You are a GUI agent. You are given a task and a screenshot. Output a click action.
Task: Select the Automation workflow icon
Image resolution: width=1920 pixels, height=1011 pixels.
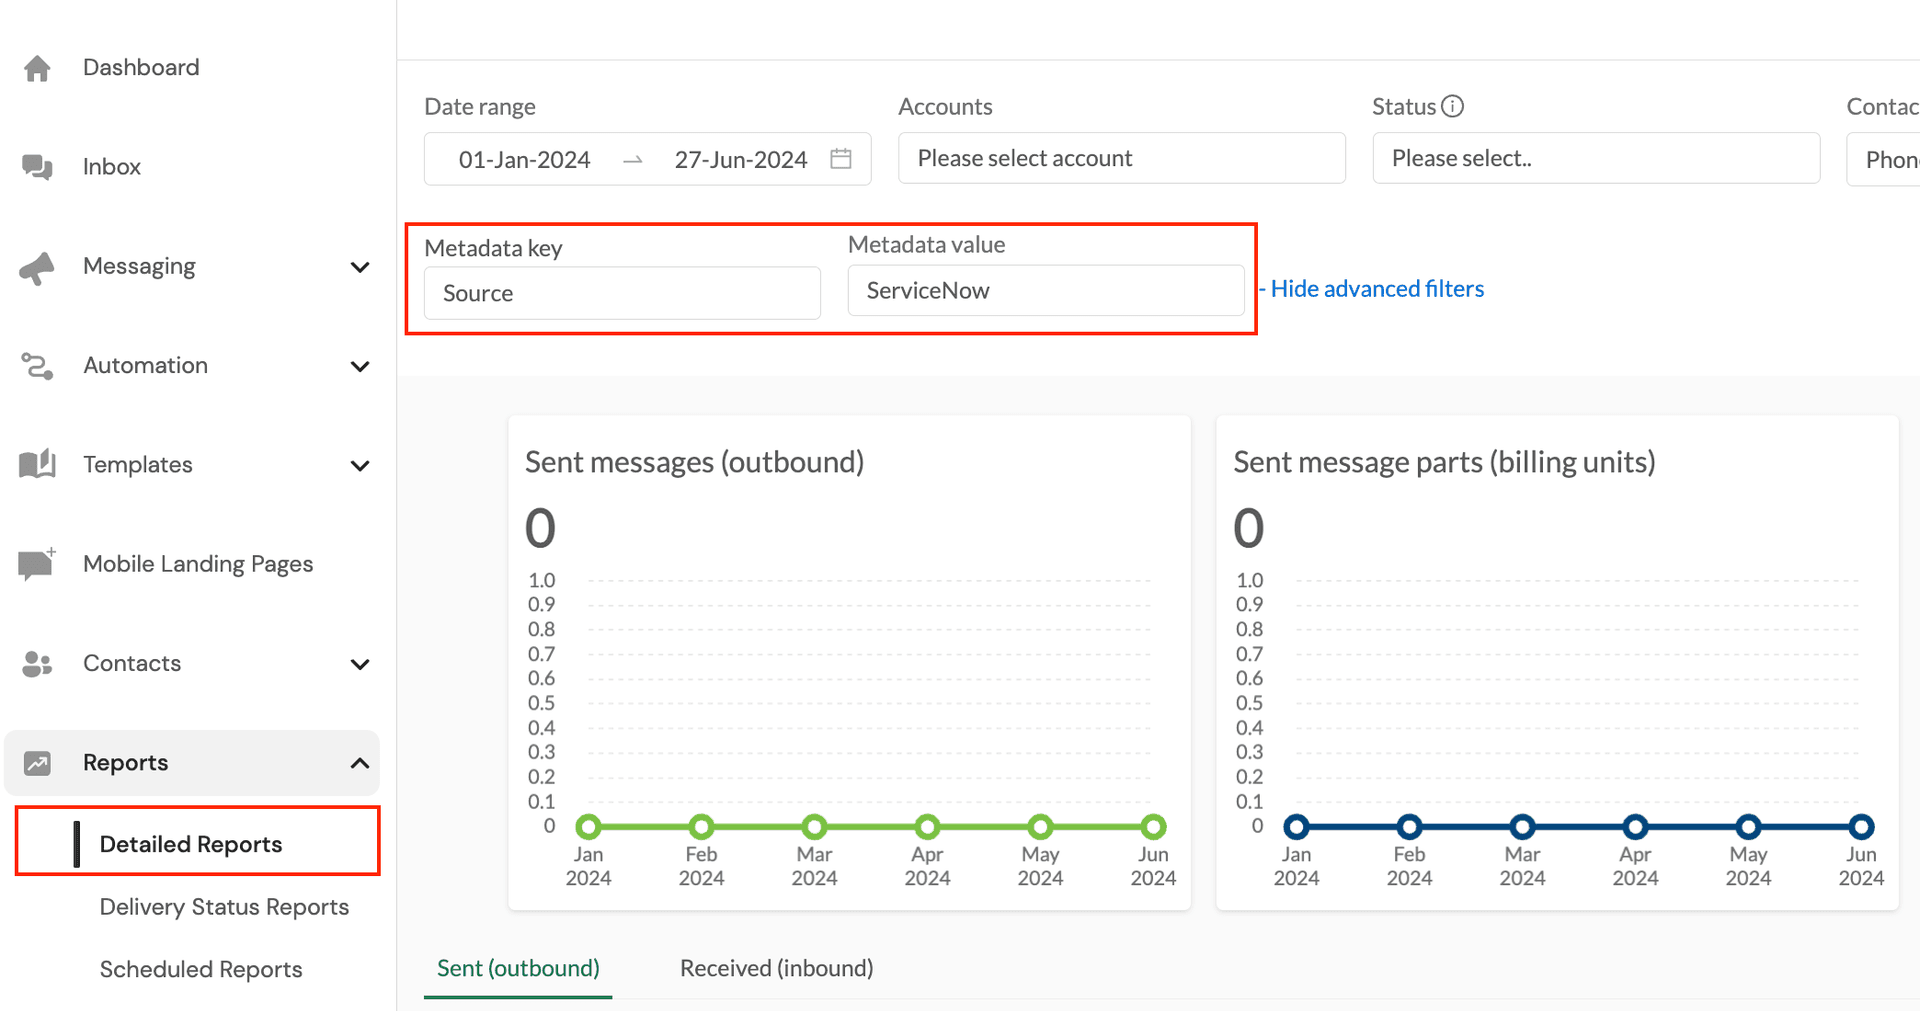(x=37, y=365)
